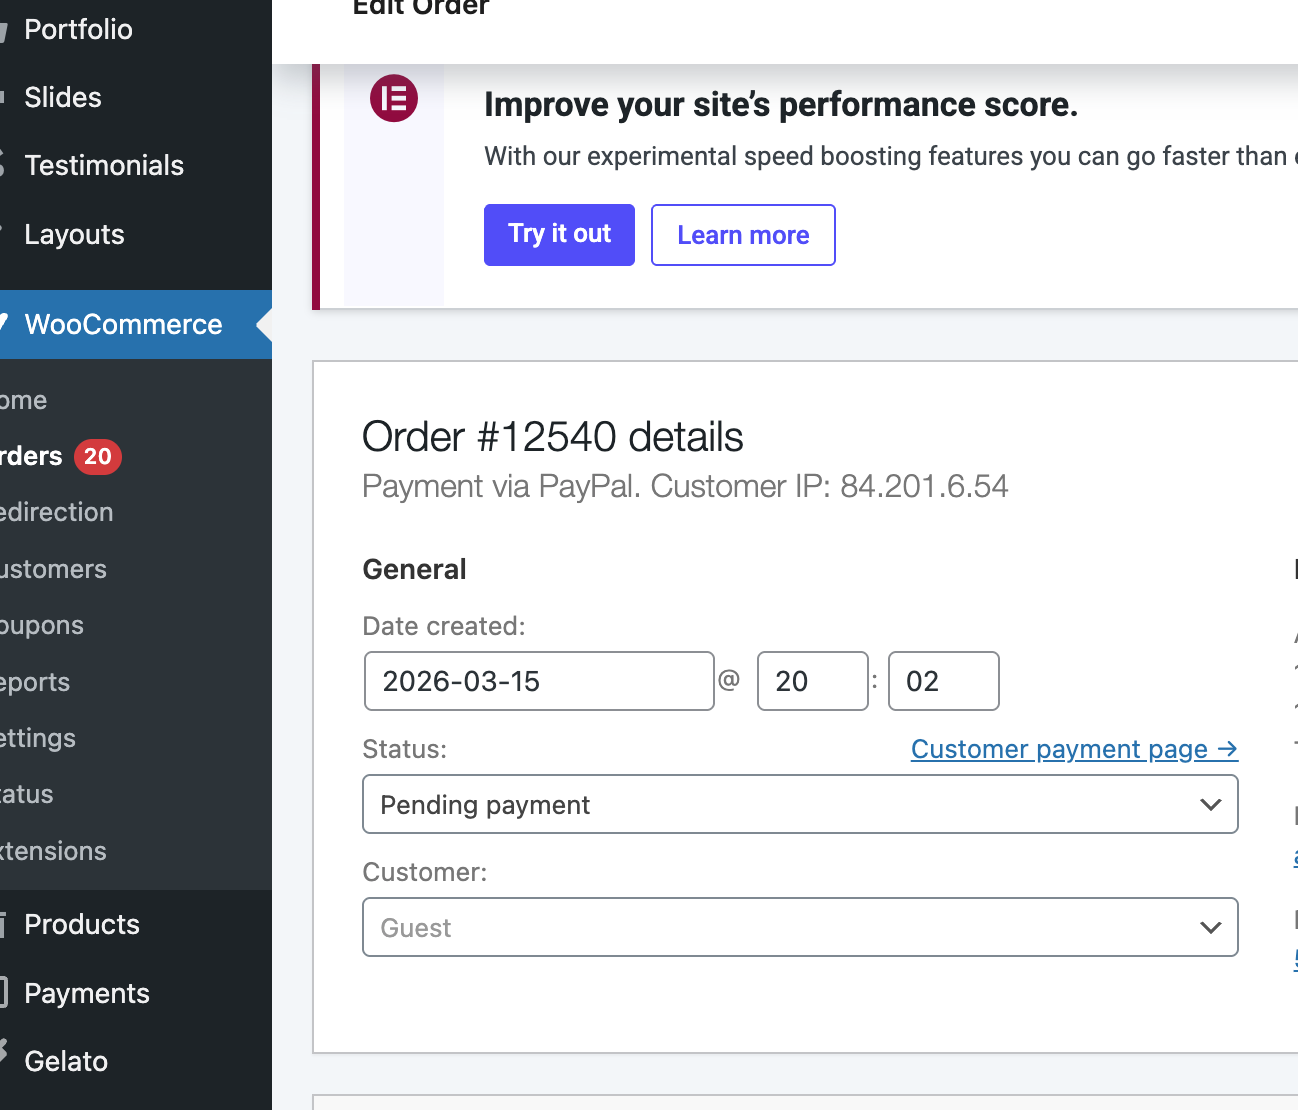Click the hour input showing 20
Viewport: 1298px width, 1110px height.
(812, 682)
